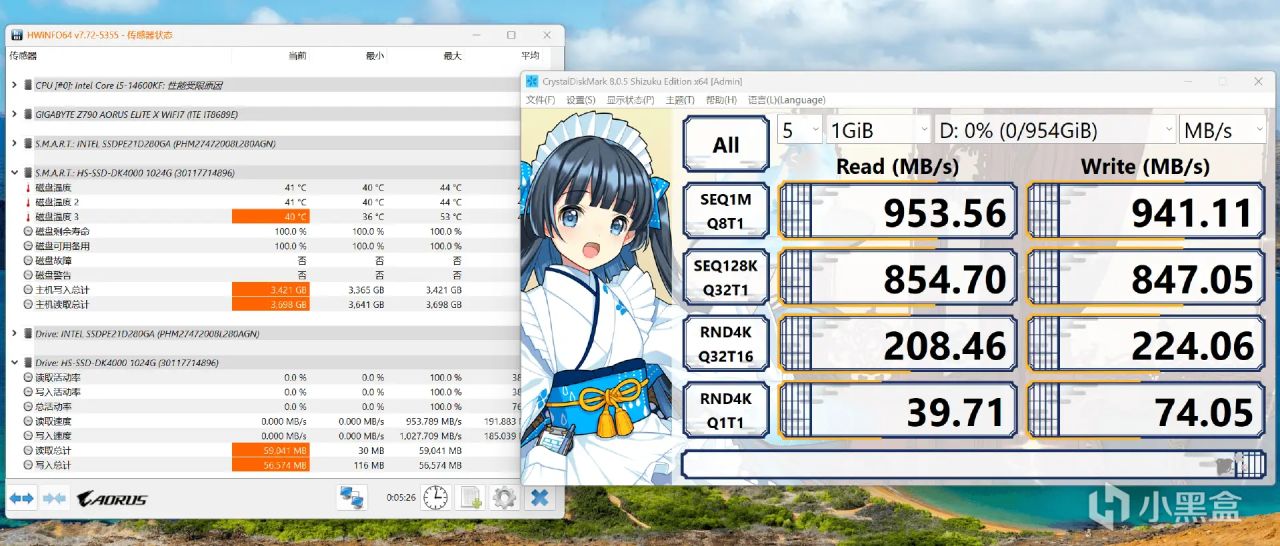This screenshot has height=546, width=1280.
Task: Run the SEQ128K Q32T1 test button
Action: tap(726, 276)
